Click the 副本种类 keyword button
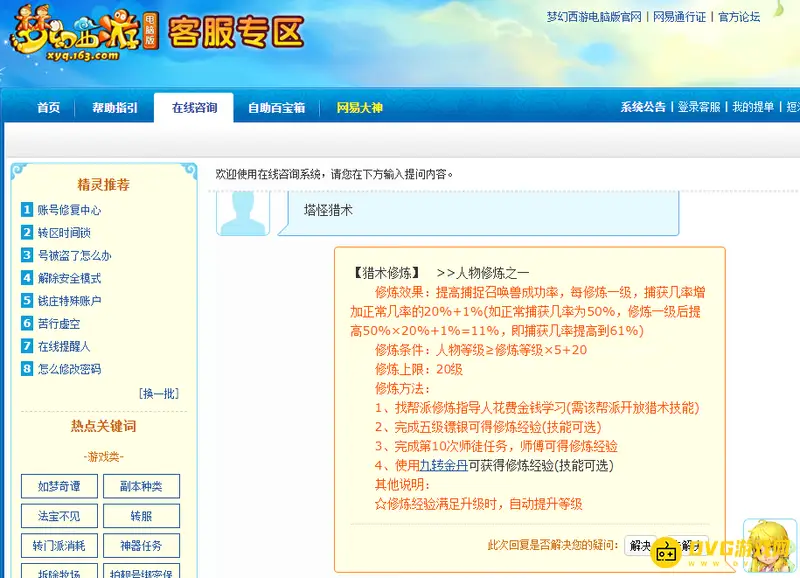Image resolution: width=800 pixels, height=578 pixels. 141,486
